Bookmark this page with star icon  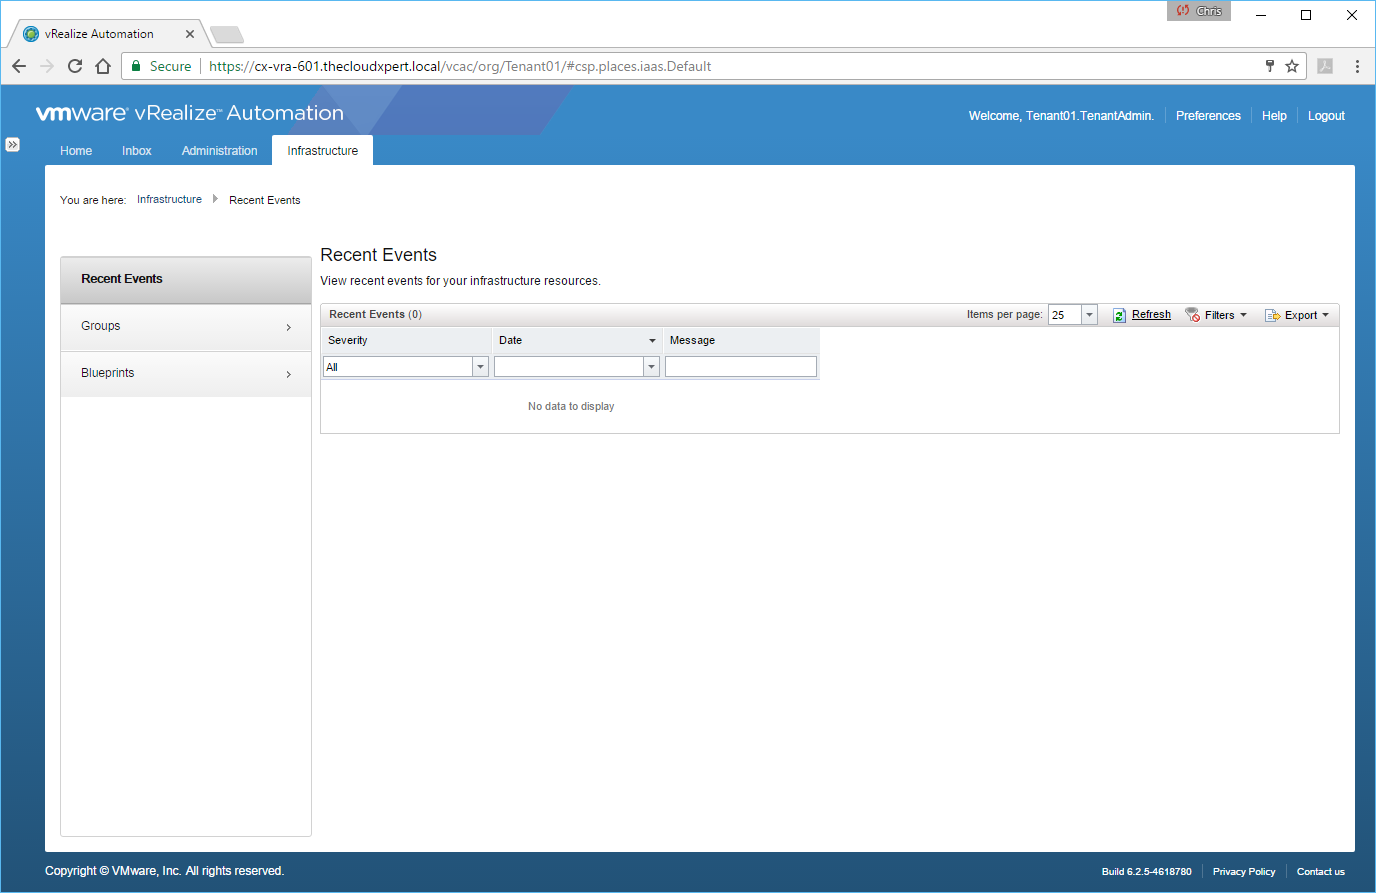click(x=1292, y=66)
